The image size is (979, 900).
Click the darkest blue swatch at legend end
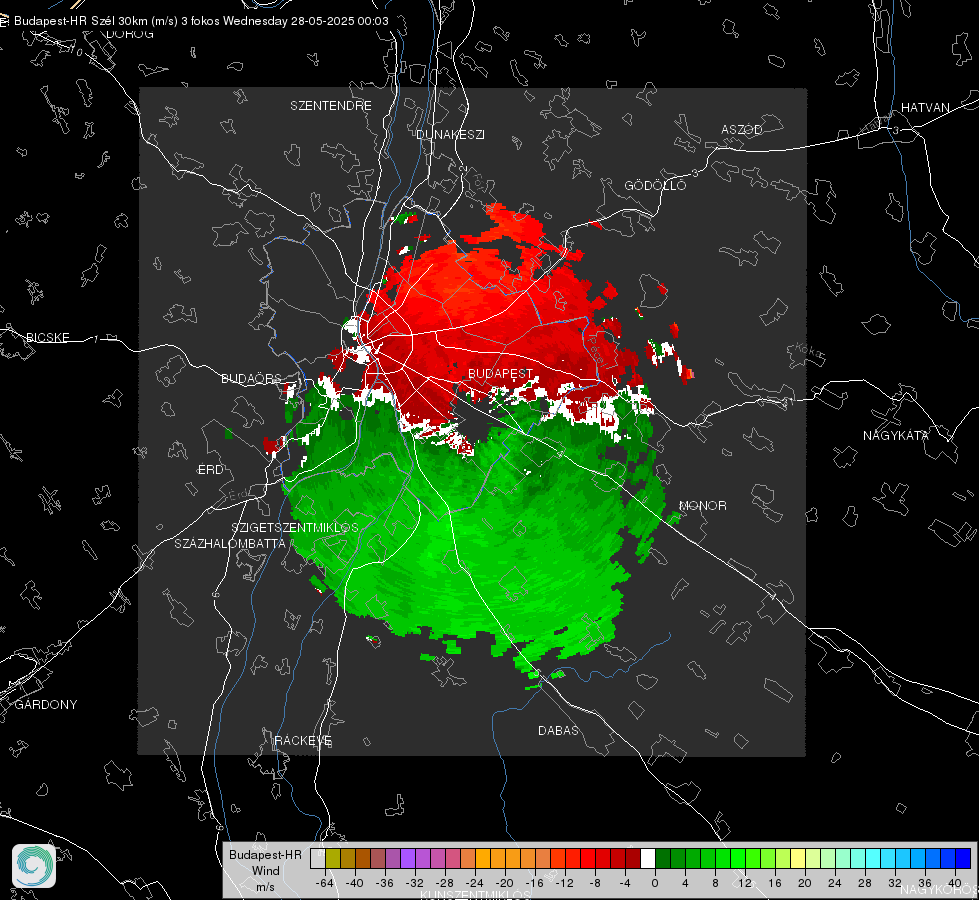click(x=963, y=859)
